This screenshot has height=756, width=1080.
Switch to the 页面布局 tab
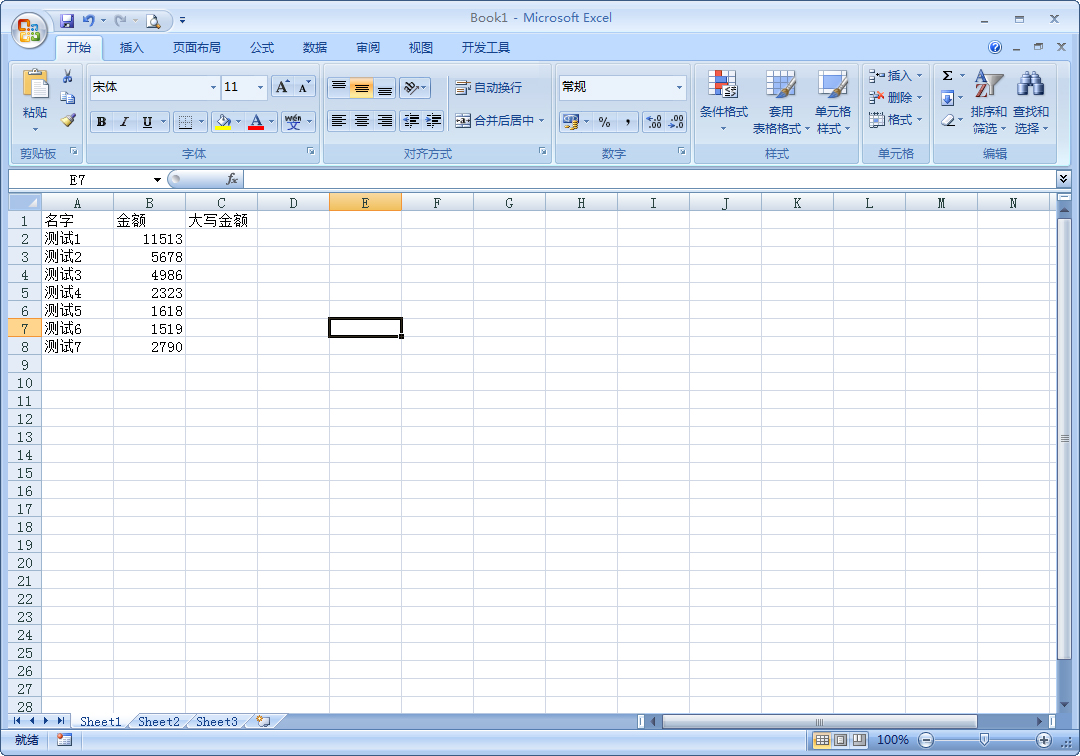click(196, 48)
